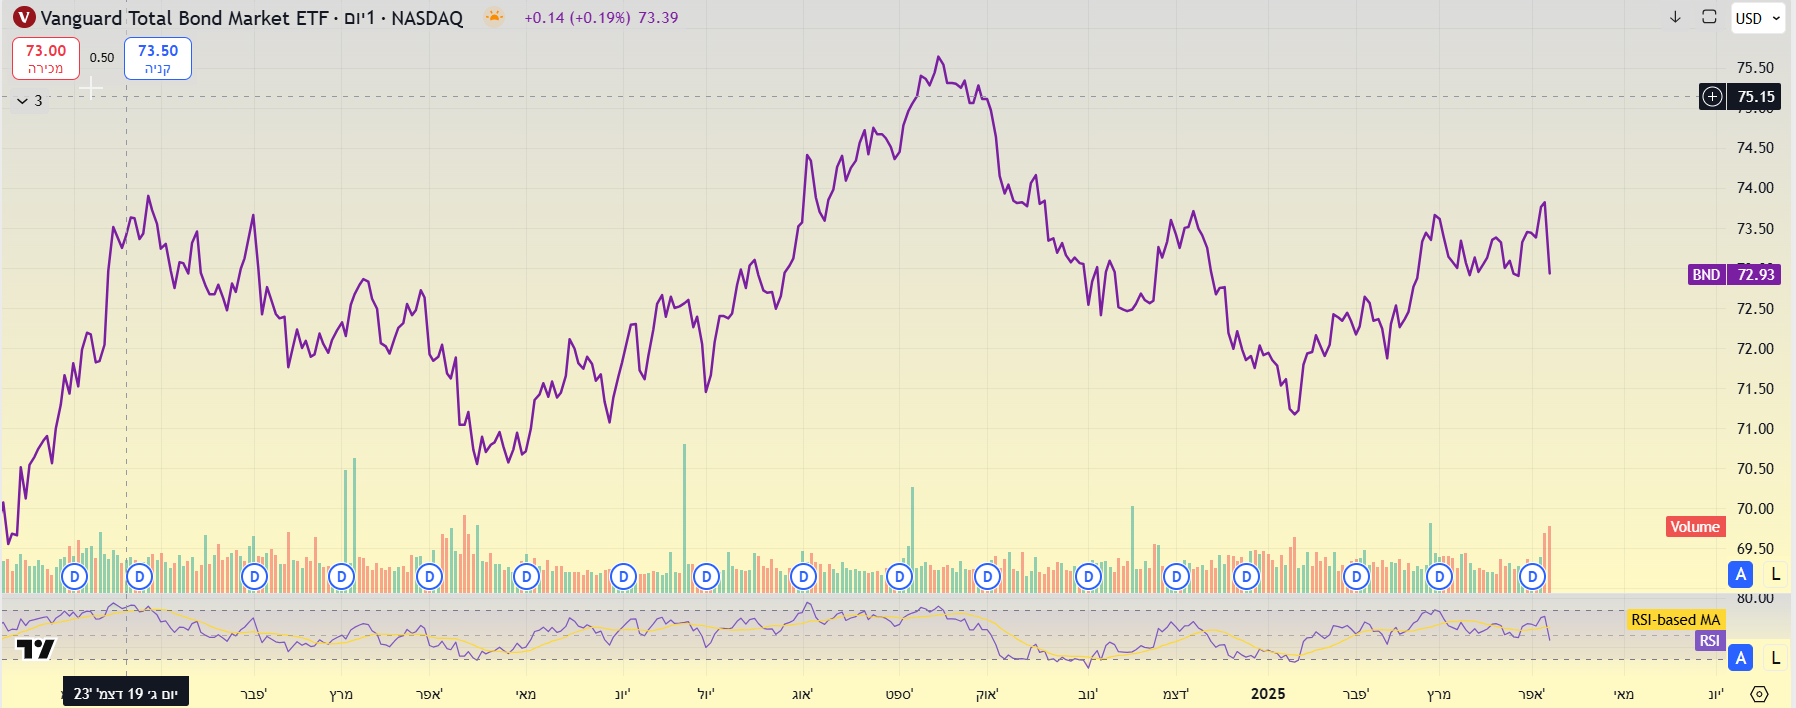Screen dimensions: 1796x708
Task: Click dividend D marker nearest the 2025 label
Action: tap(1246, 577)
